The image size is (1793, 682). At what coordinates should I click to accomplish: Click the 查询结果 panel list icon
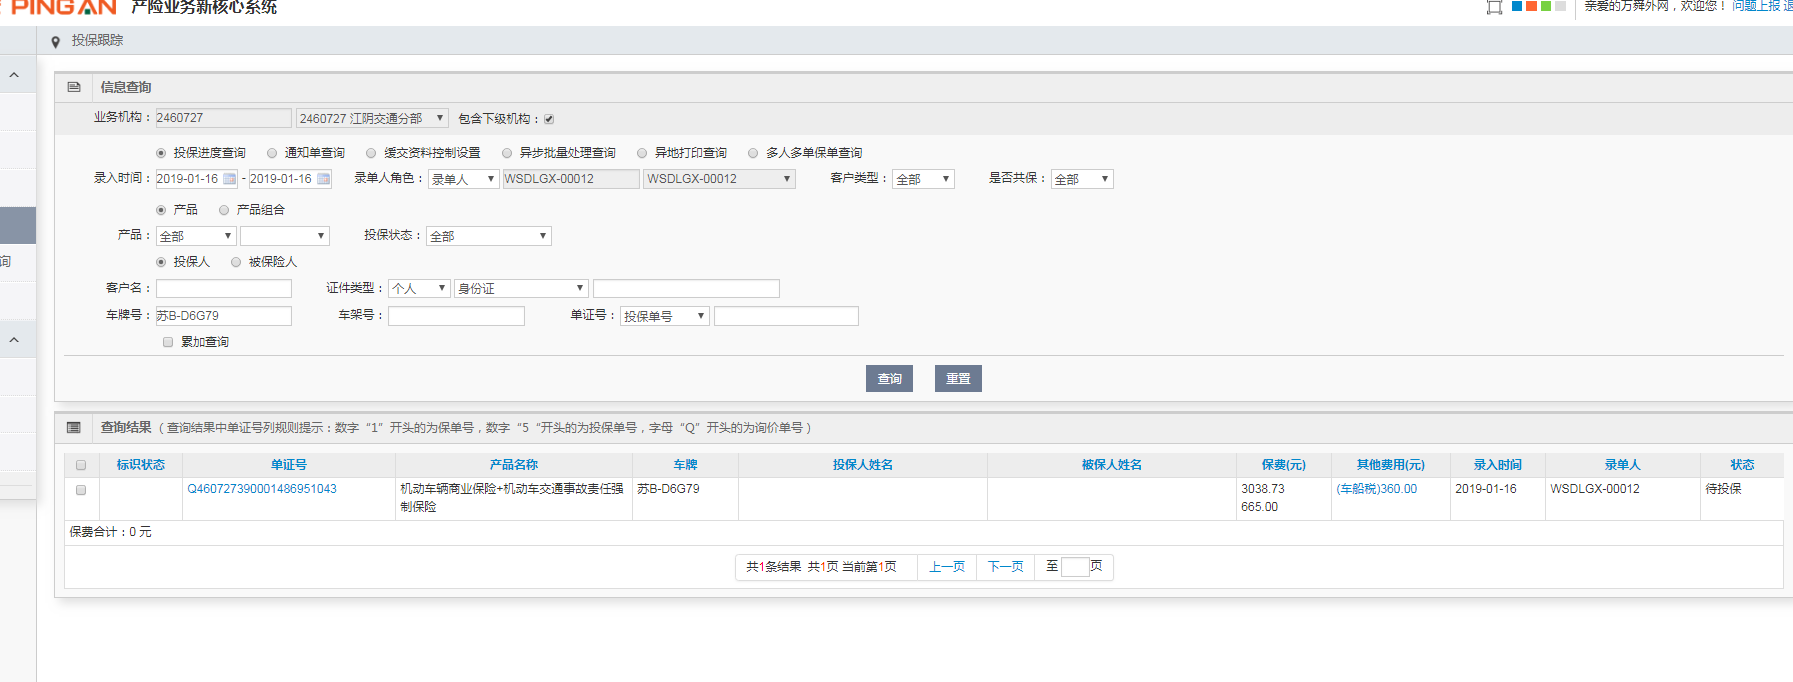tap(74, 427)
